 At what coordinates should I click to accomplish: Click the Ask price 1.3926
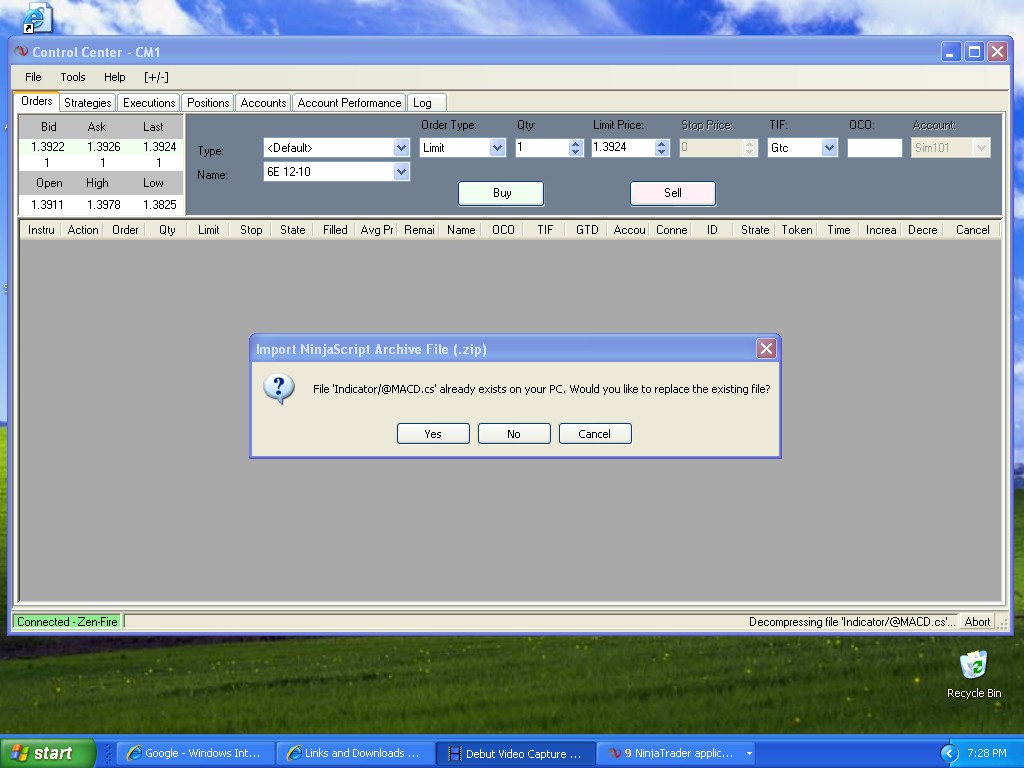click(x=104, y=147)
